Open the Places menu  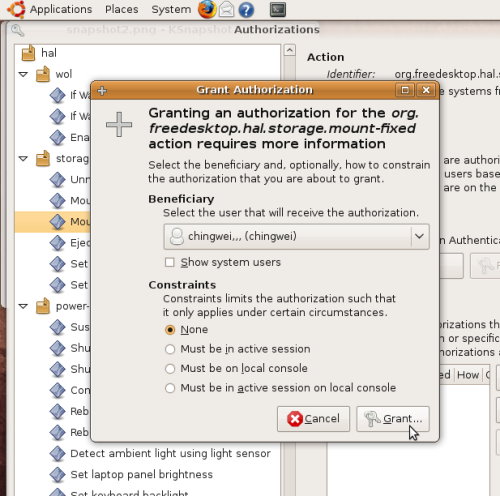click(122, 9)
